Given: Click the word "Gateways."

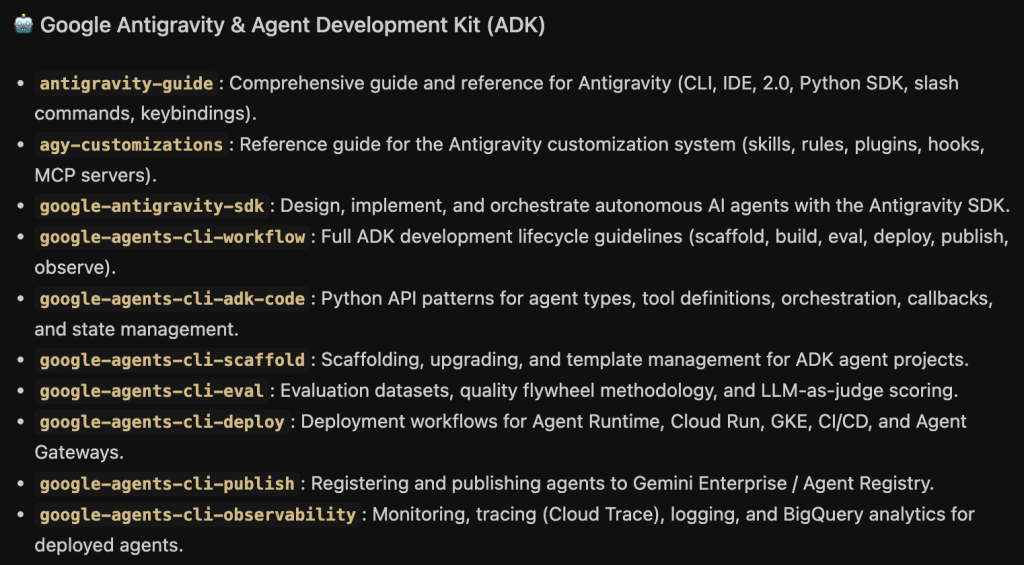Looking at the screenshot, I should coord(79,452).
